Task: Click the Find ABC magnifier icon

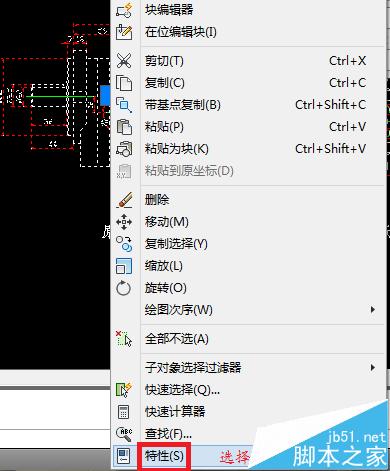Action: point(124,434)
